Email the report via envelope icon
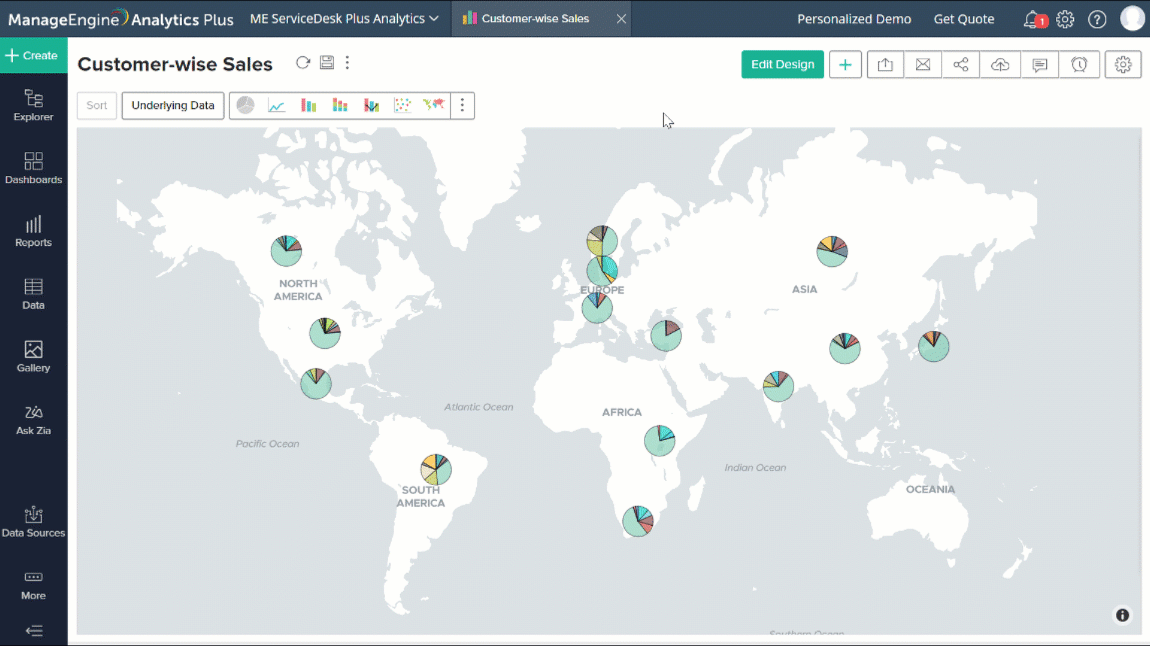Image resolution: width=1150 pixels, height=646 pixels. [923, 65]
